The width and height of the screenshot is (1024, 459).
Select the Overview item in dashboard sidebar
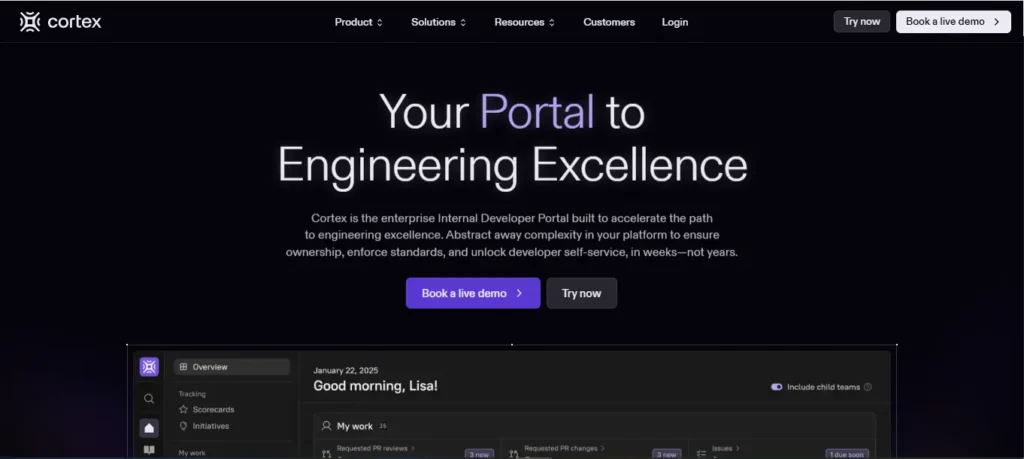[232, 367]
